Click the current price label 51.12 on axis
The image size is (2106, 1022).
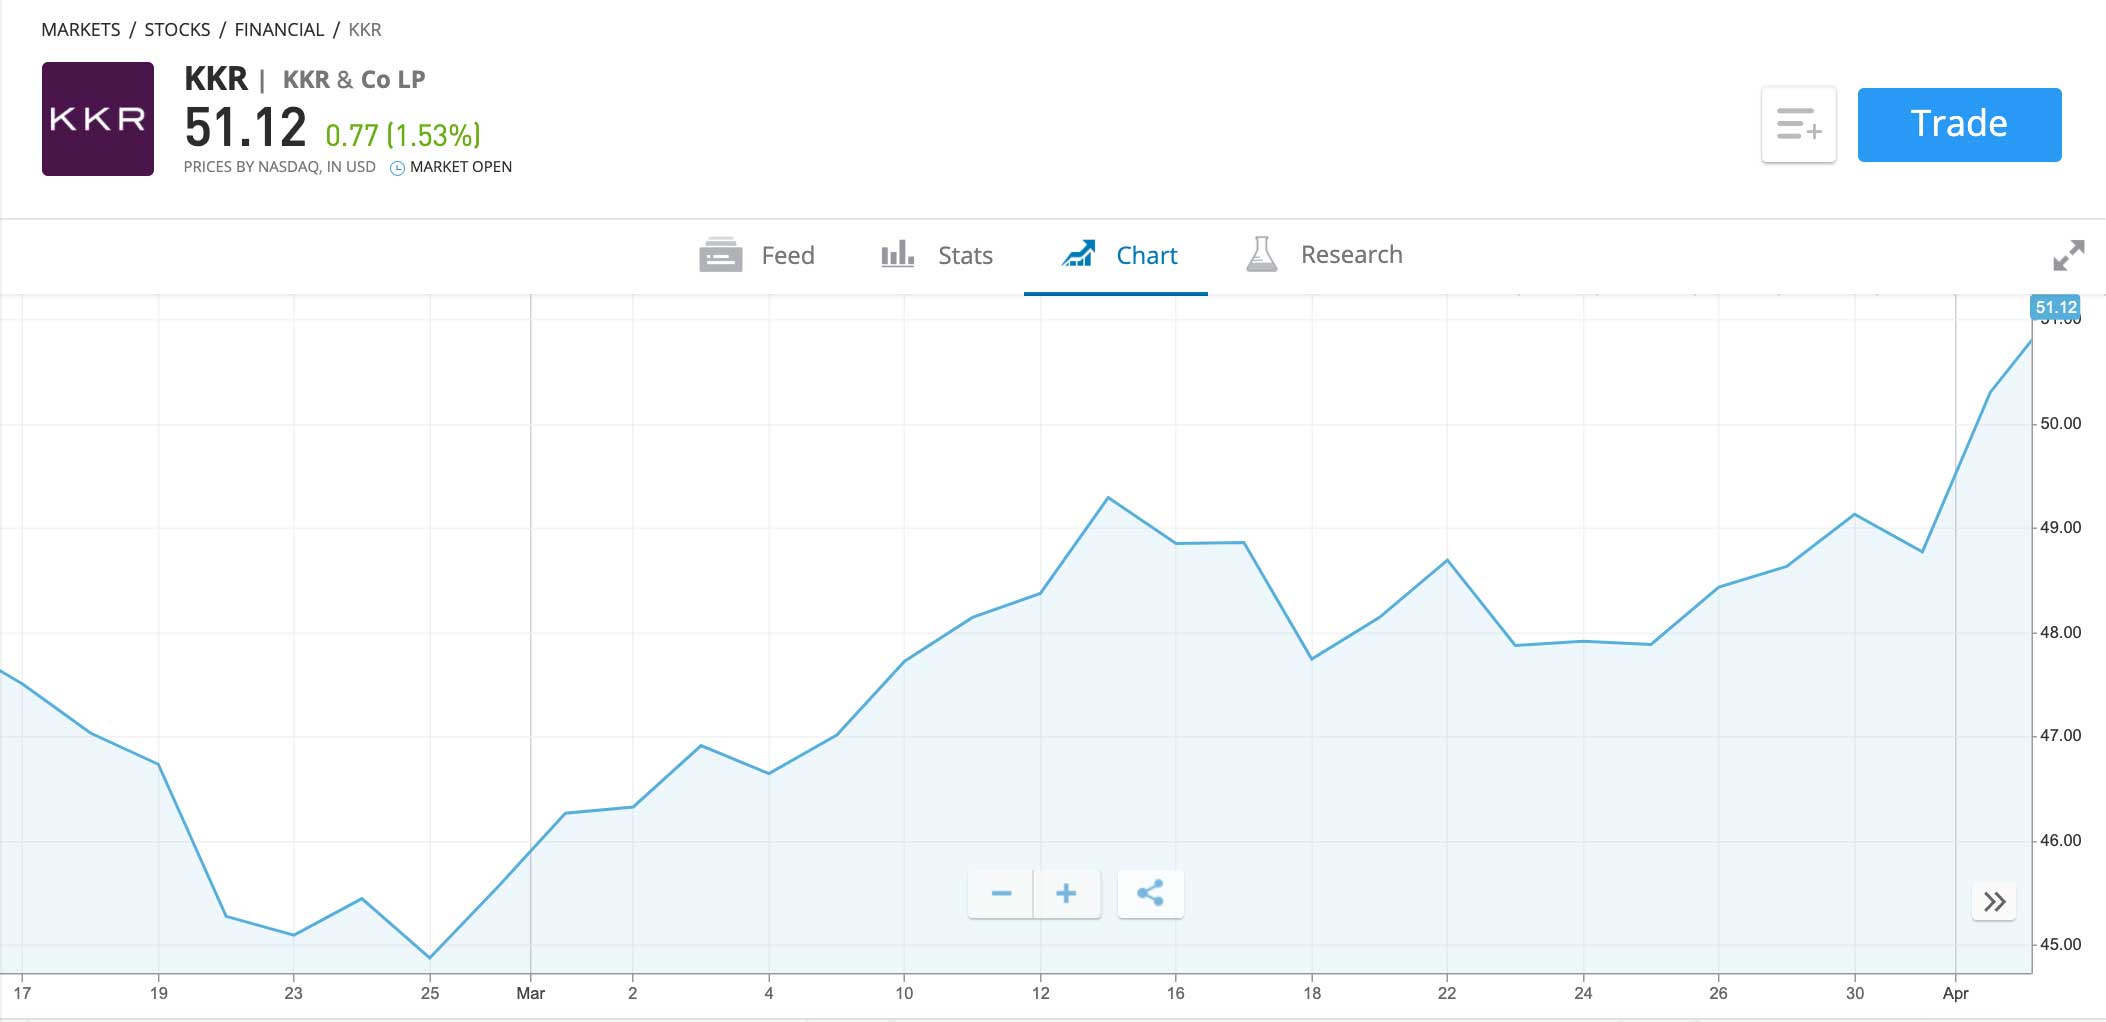(2056, 307)
